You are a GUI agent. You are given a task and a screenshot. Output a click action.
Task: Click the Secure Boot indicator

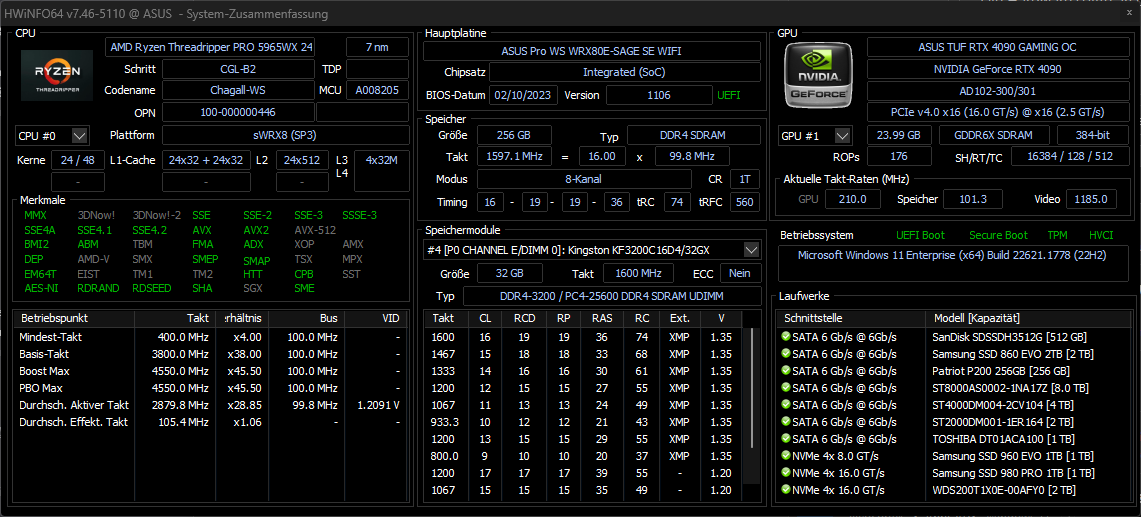(x=998, y=235)
